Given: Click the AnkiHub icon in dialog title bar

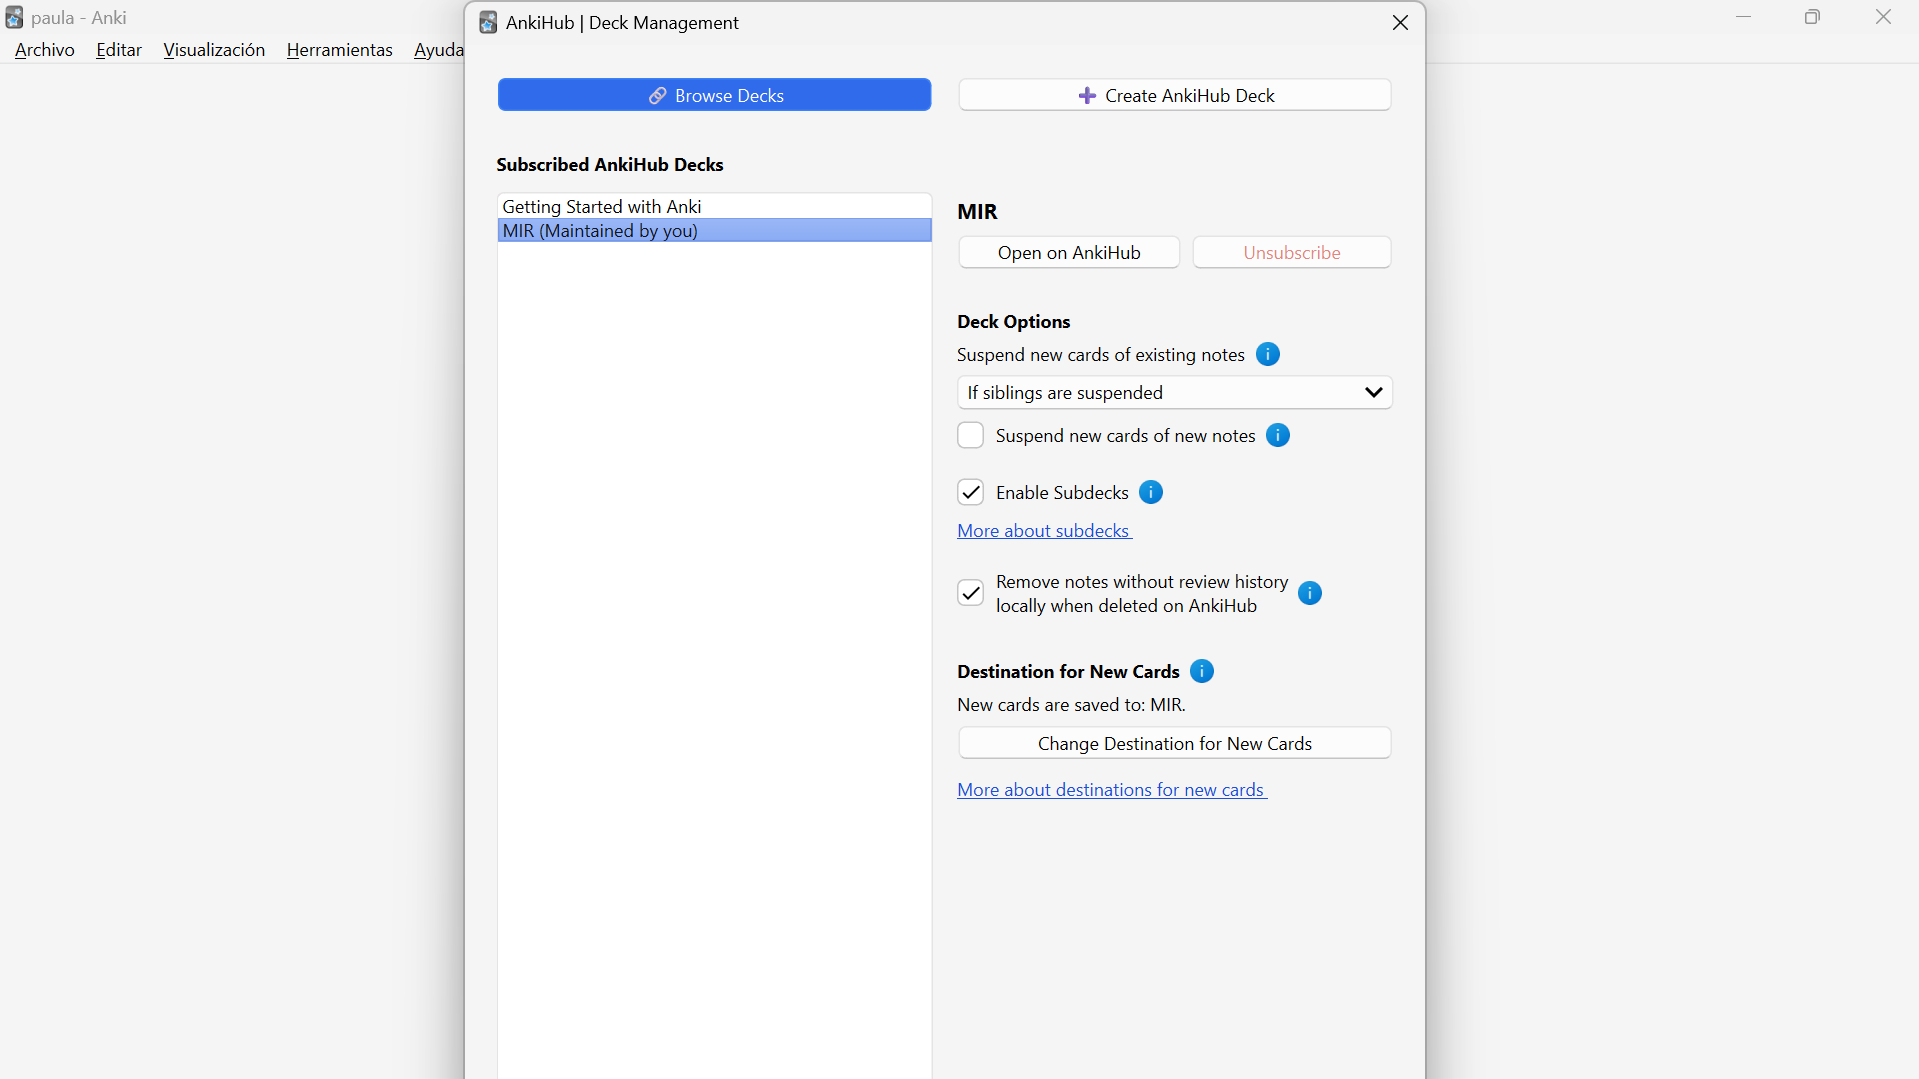Looking at the screenshot, I should tap(488, 22).
